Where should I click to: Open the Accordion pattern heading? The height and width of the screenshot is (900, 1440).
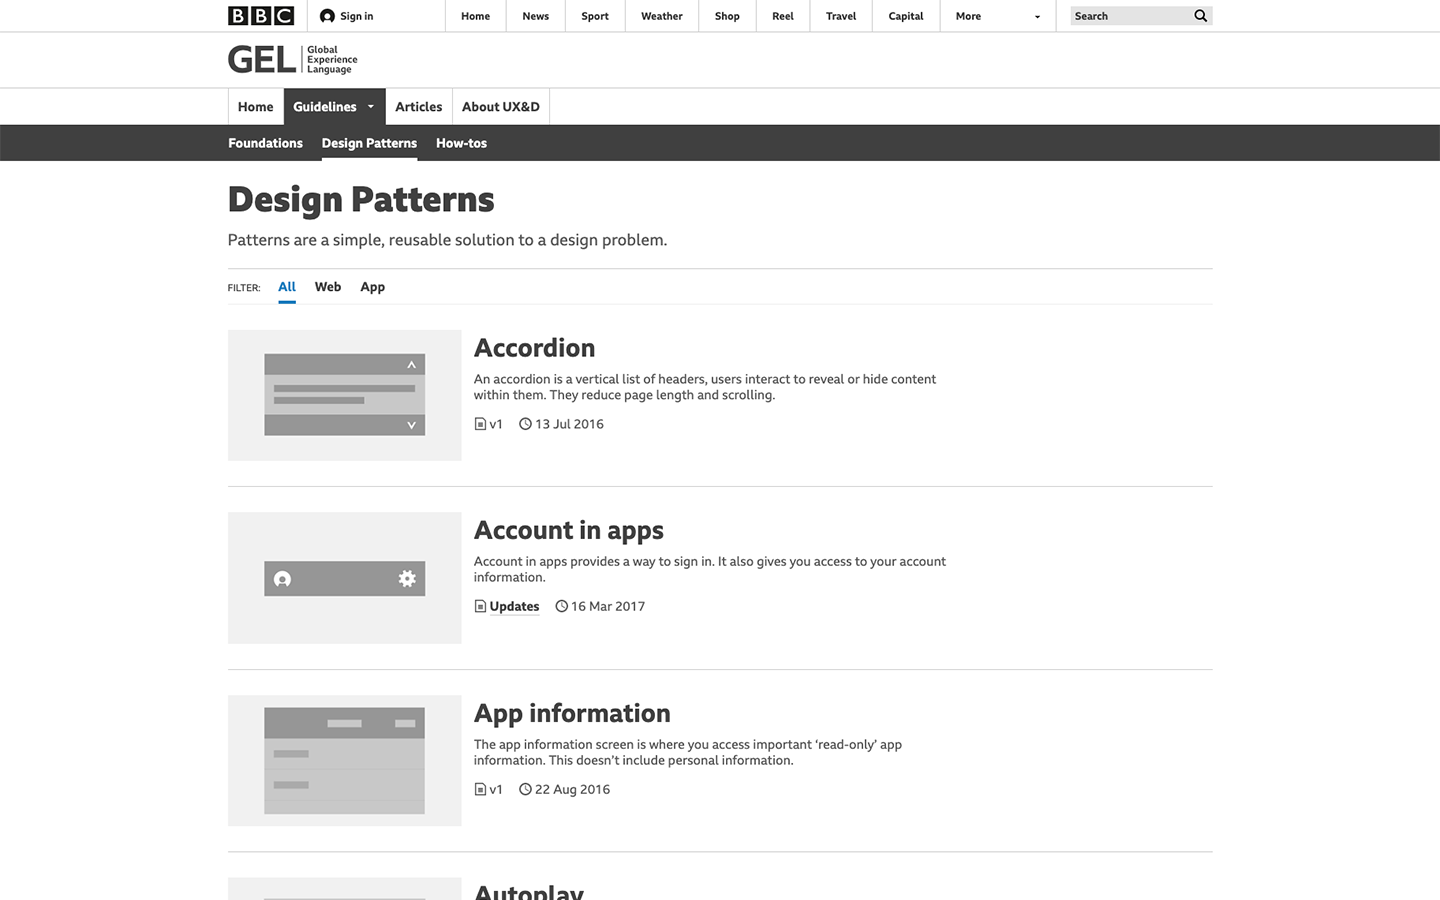tap(534, 348)
